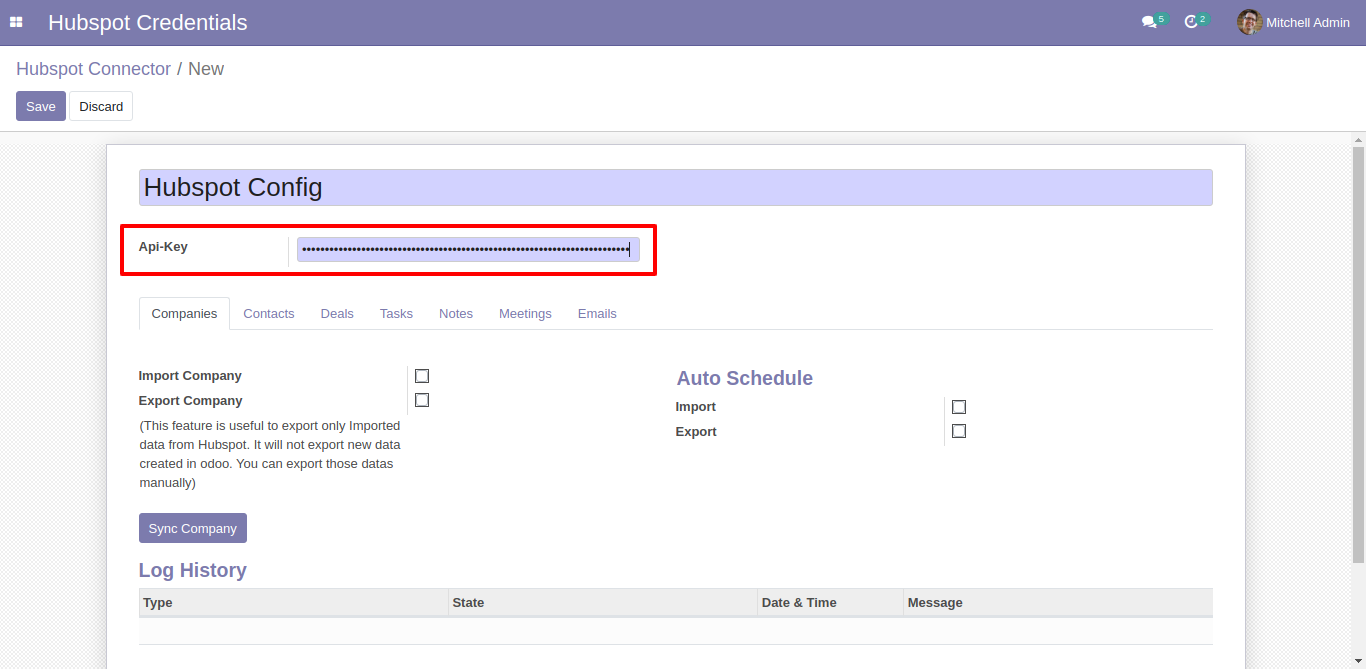
Task: Edit the Hubspot Config name field
Action: 675,187
